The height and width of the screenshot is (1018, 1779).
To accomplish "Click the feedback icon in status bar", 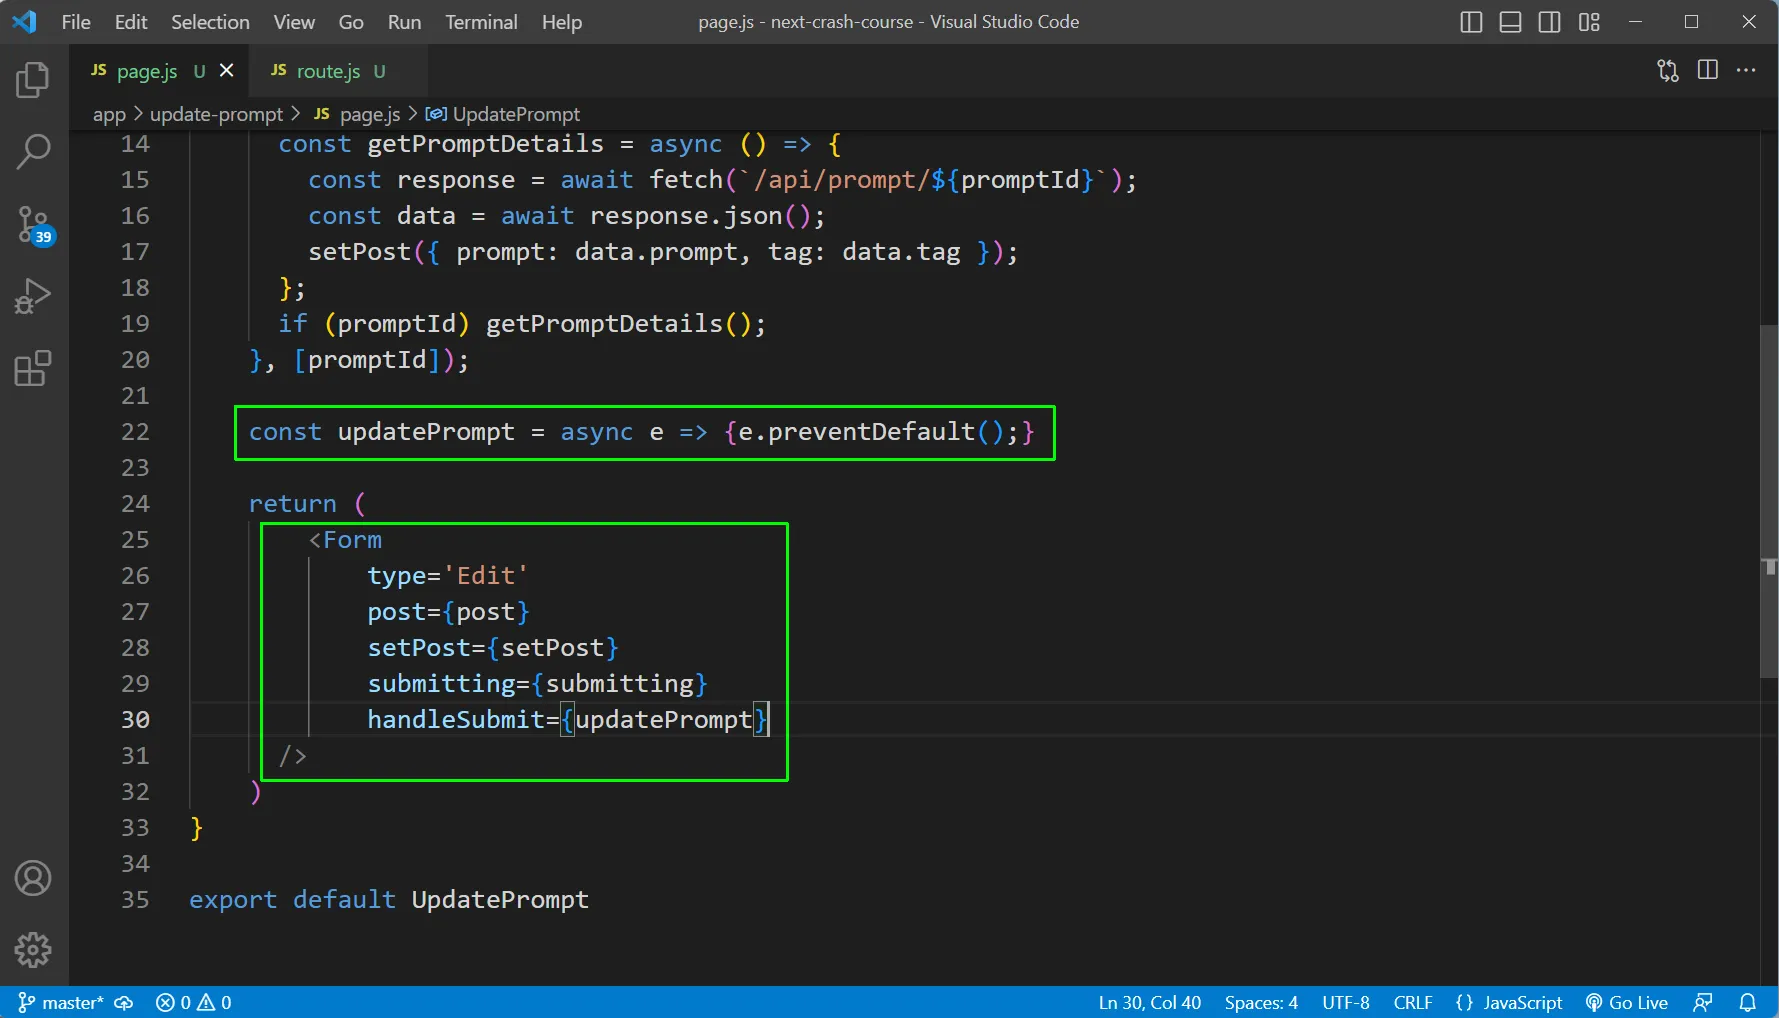I will point(1703,1002).
